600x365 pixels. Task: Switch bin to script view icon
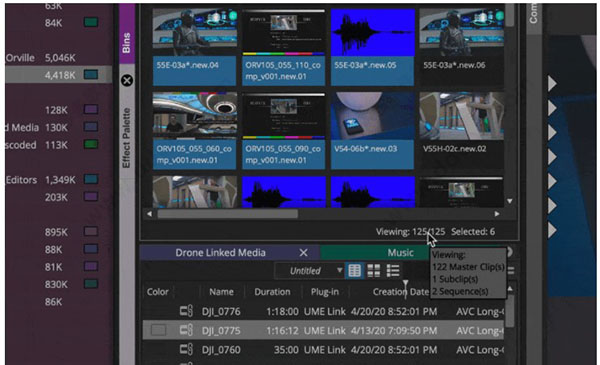point(393,271)
